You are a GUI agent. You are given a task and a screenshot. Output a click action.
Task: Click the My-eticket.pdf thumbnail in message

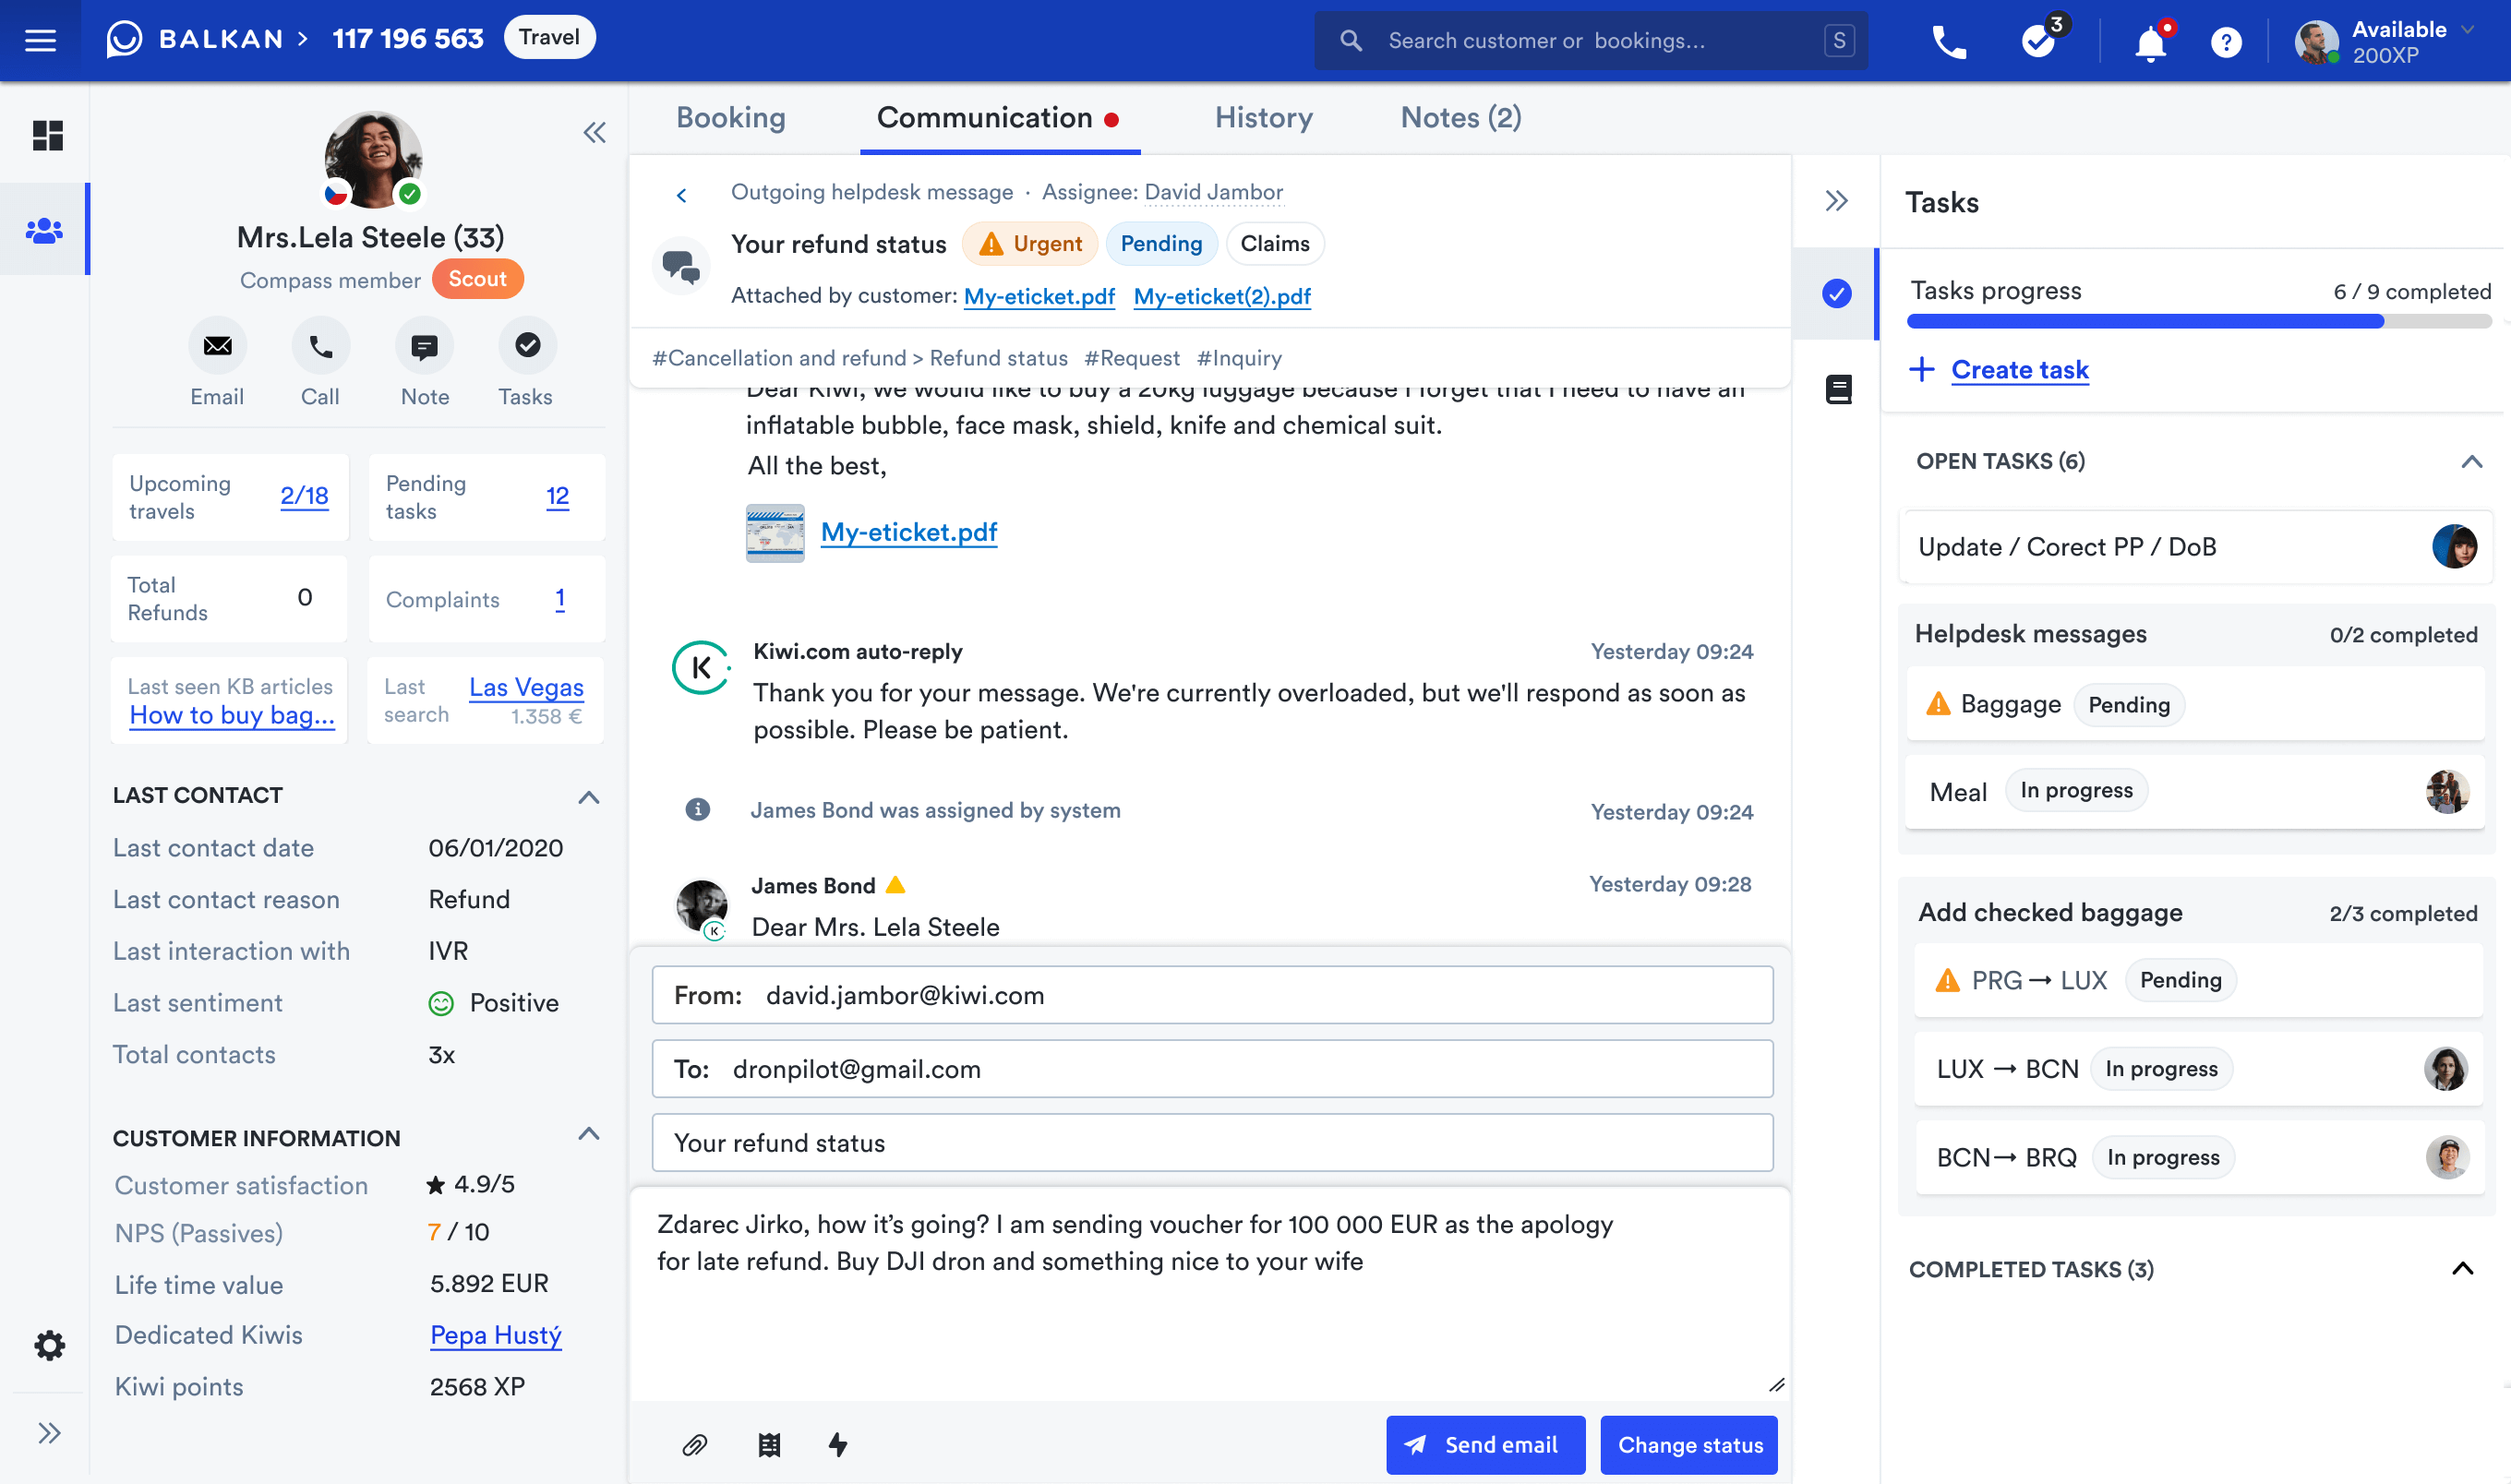tap(775, 533)
